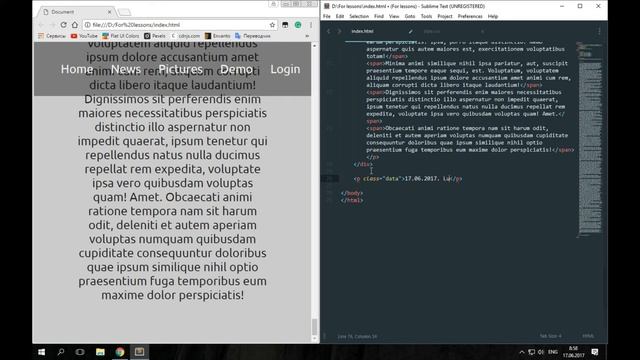Click Home link in page navigation
Viewport: 640px width, 360px height.
[x=77, y=69]
